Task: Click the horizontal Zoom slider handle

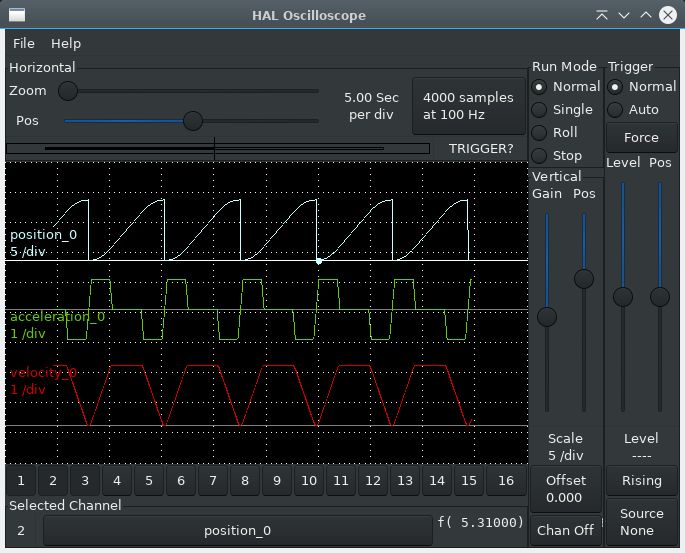Action: coord(68,91)
